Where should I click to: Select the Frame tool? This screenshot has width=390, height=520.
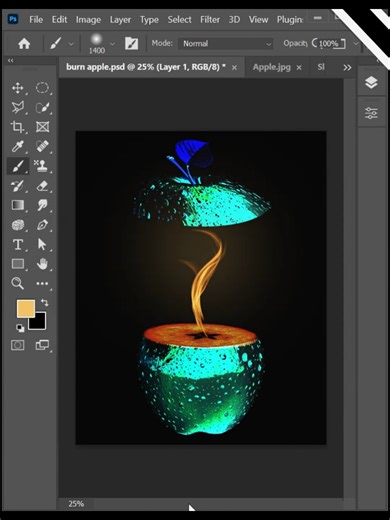(x=42, y=127)
